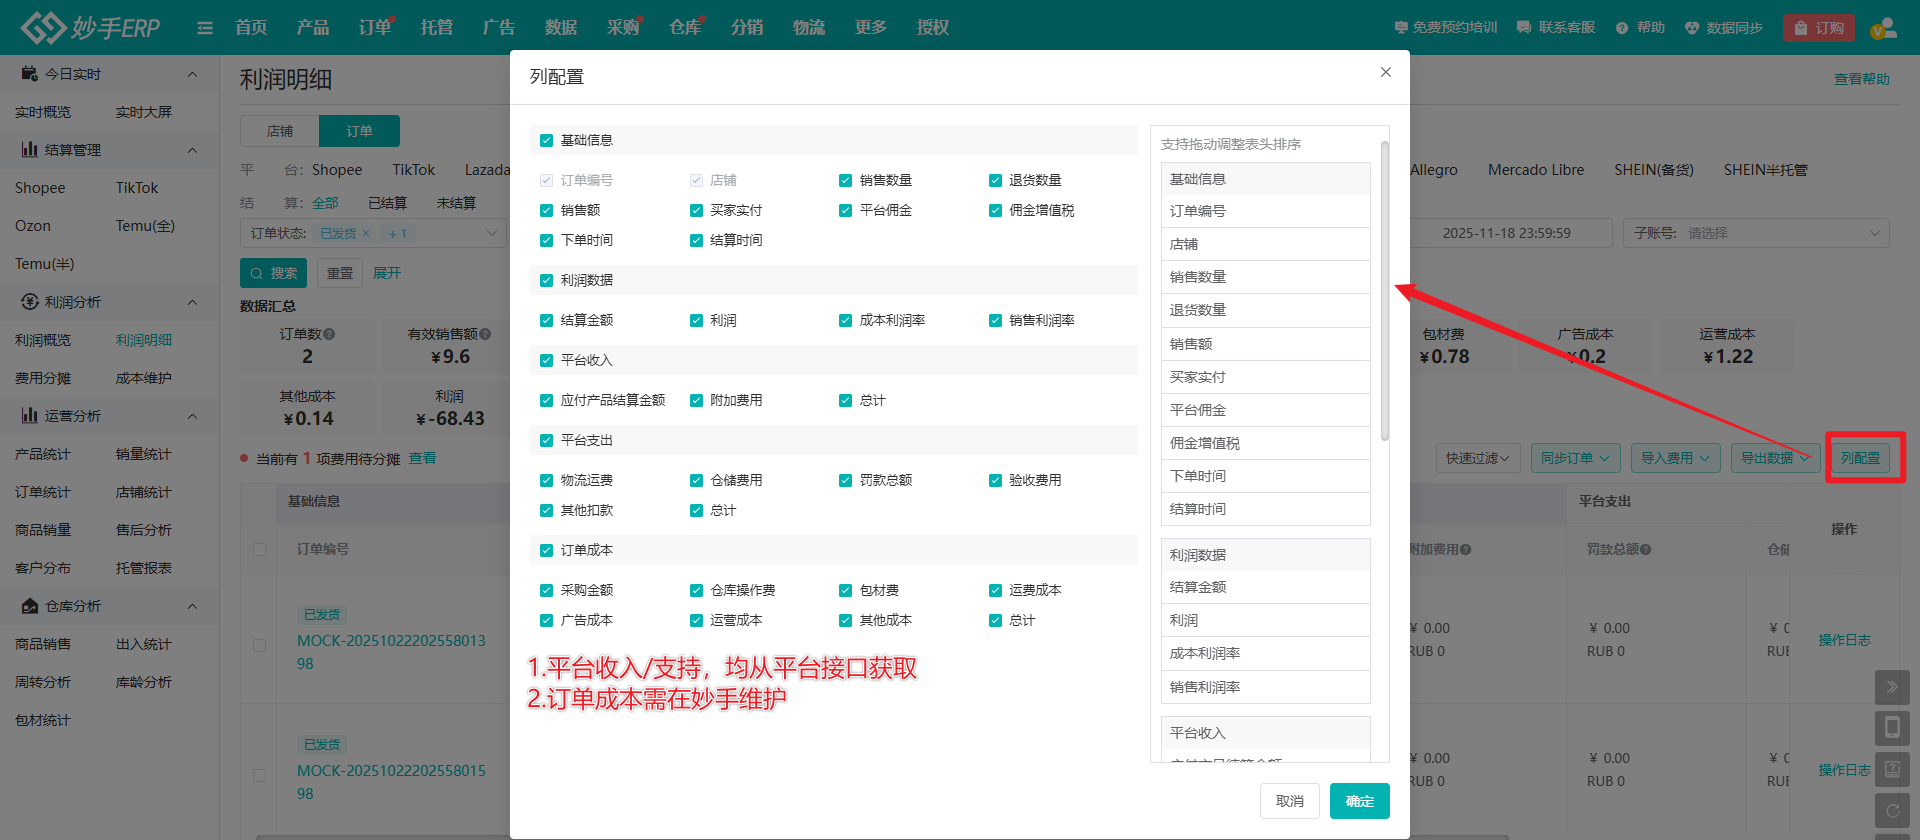The image size is (1920, 840).
Task: Click the 数据同步 icon in header
Action: click(x=1692, y=28)
